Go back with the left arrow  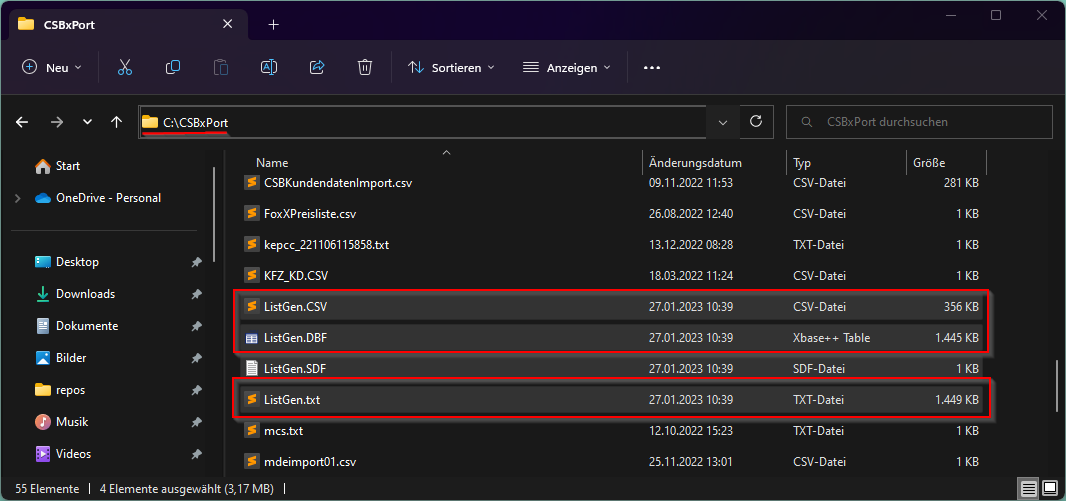click(x=22, y=122)
